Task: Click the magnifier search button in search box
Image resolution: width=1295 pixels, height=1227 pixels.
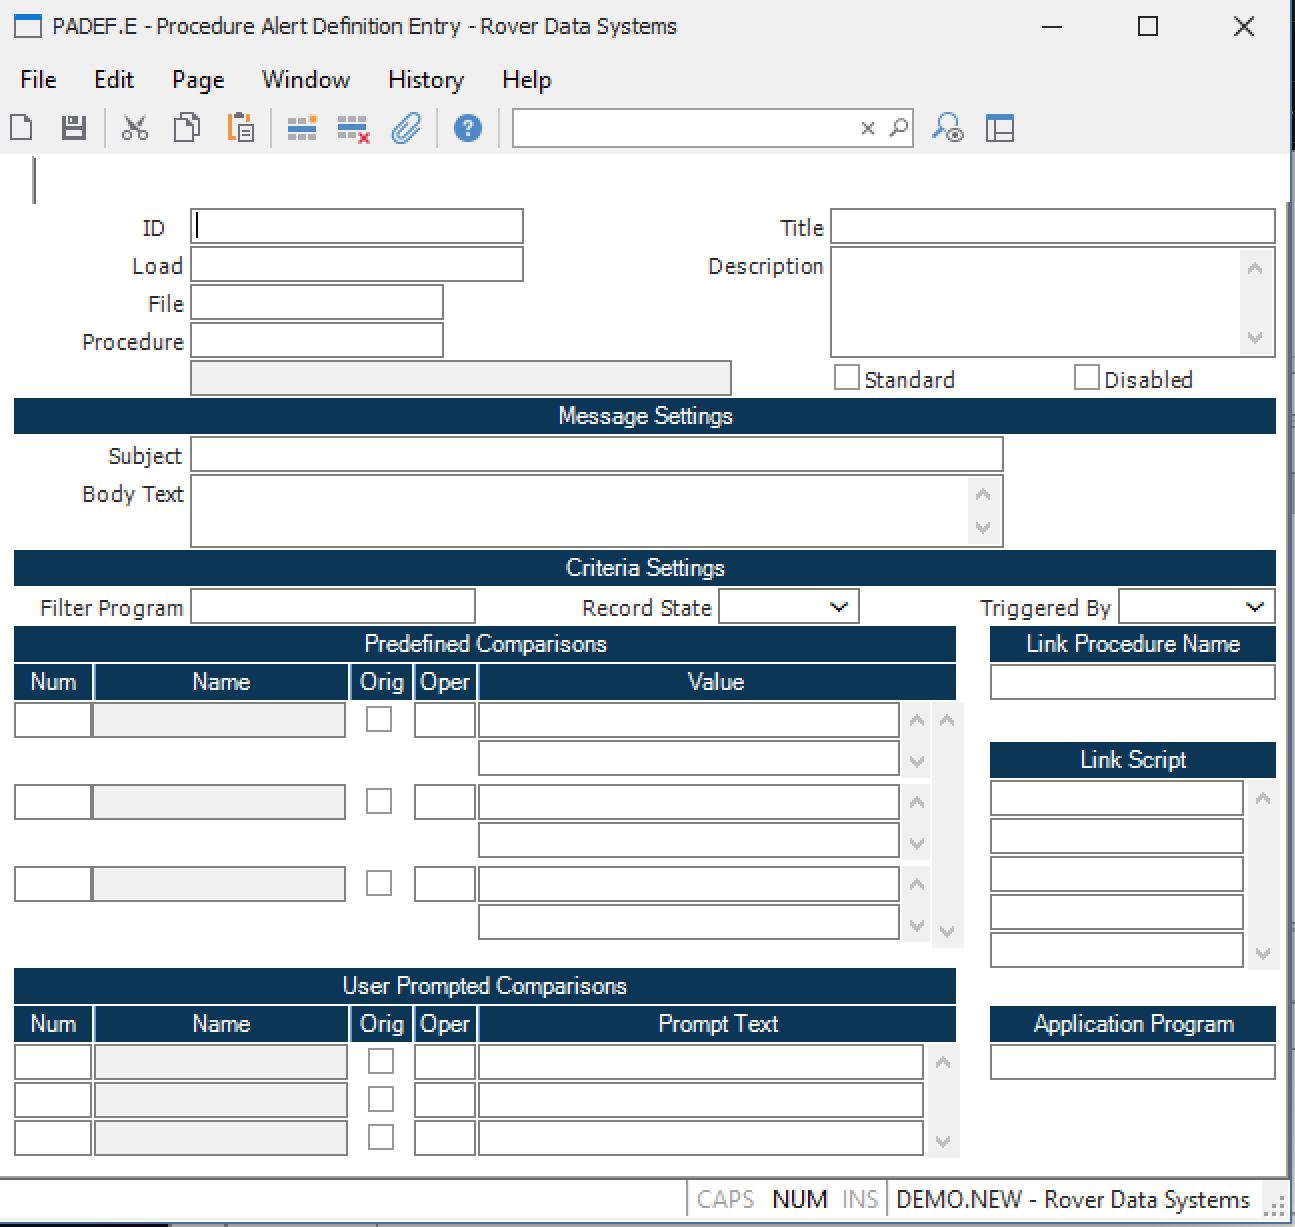Action: [898, 128]
